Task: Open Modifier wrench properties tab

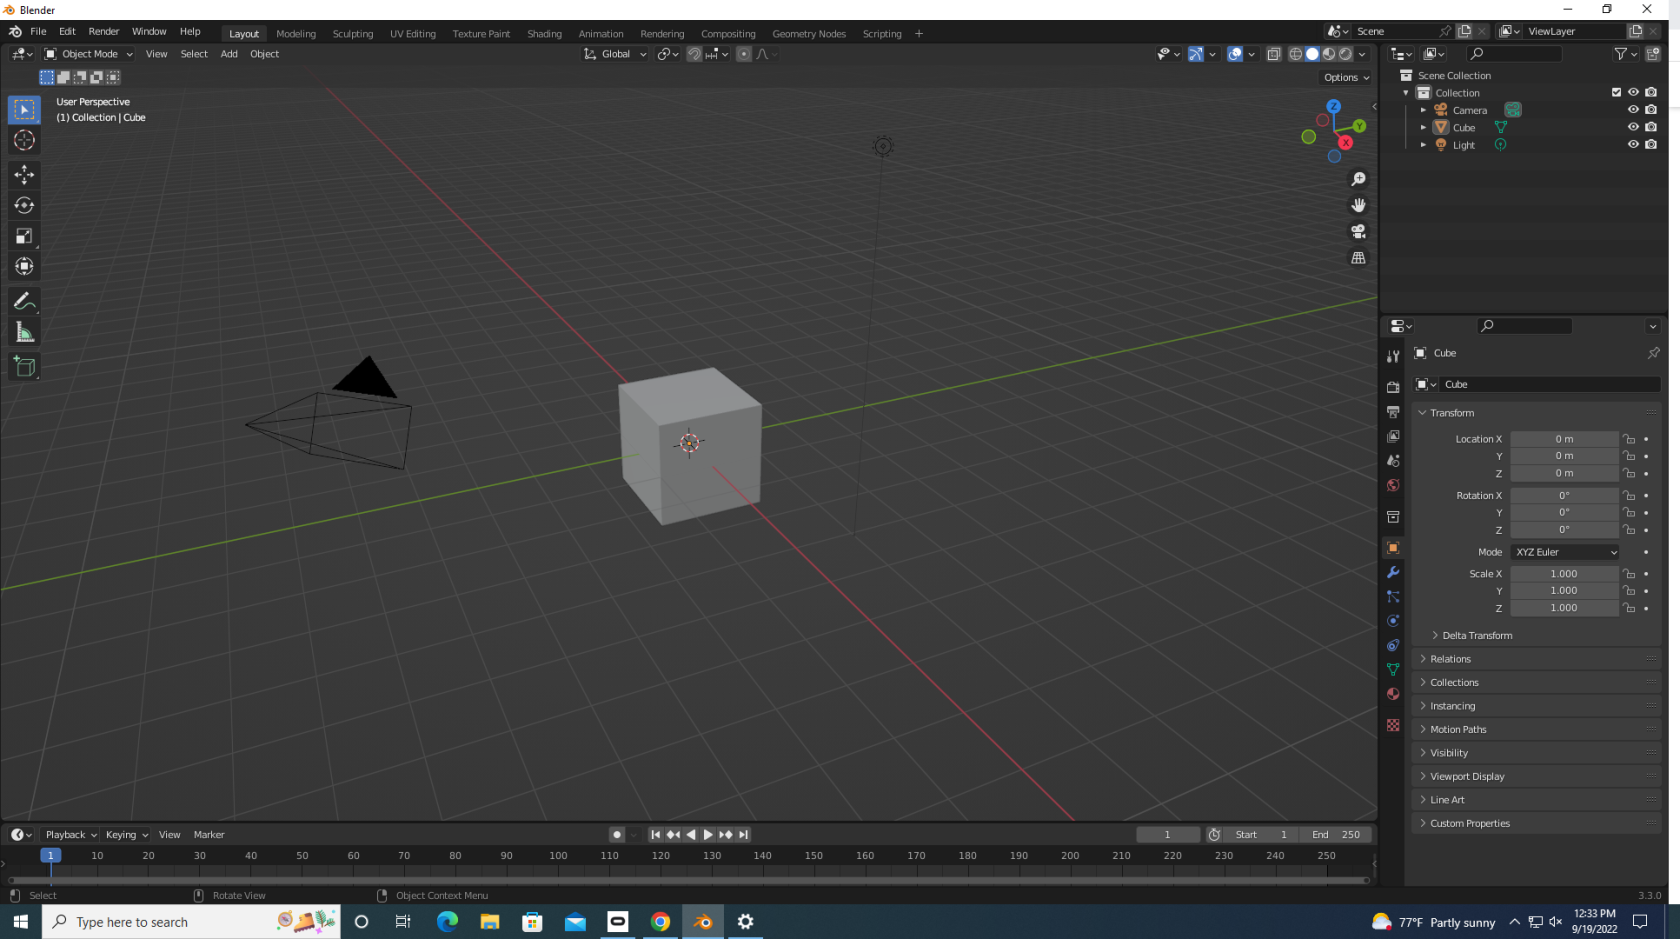Action: tap(1393, 572)
